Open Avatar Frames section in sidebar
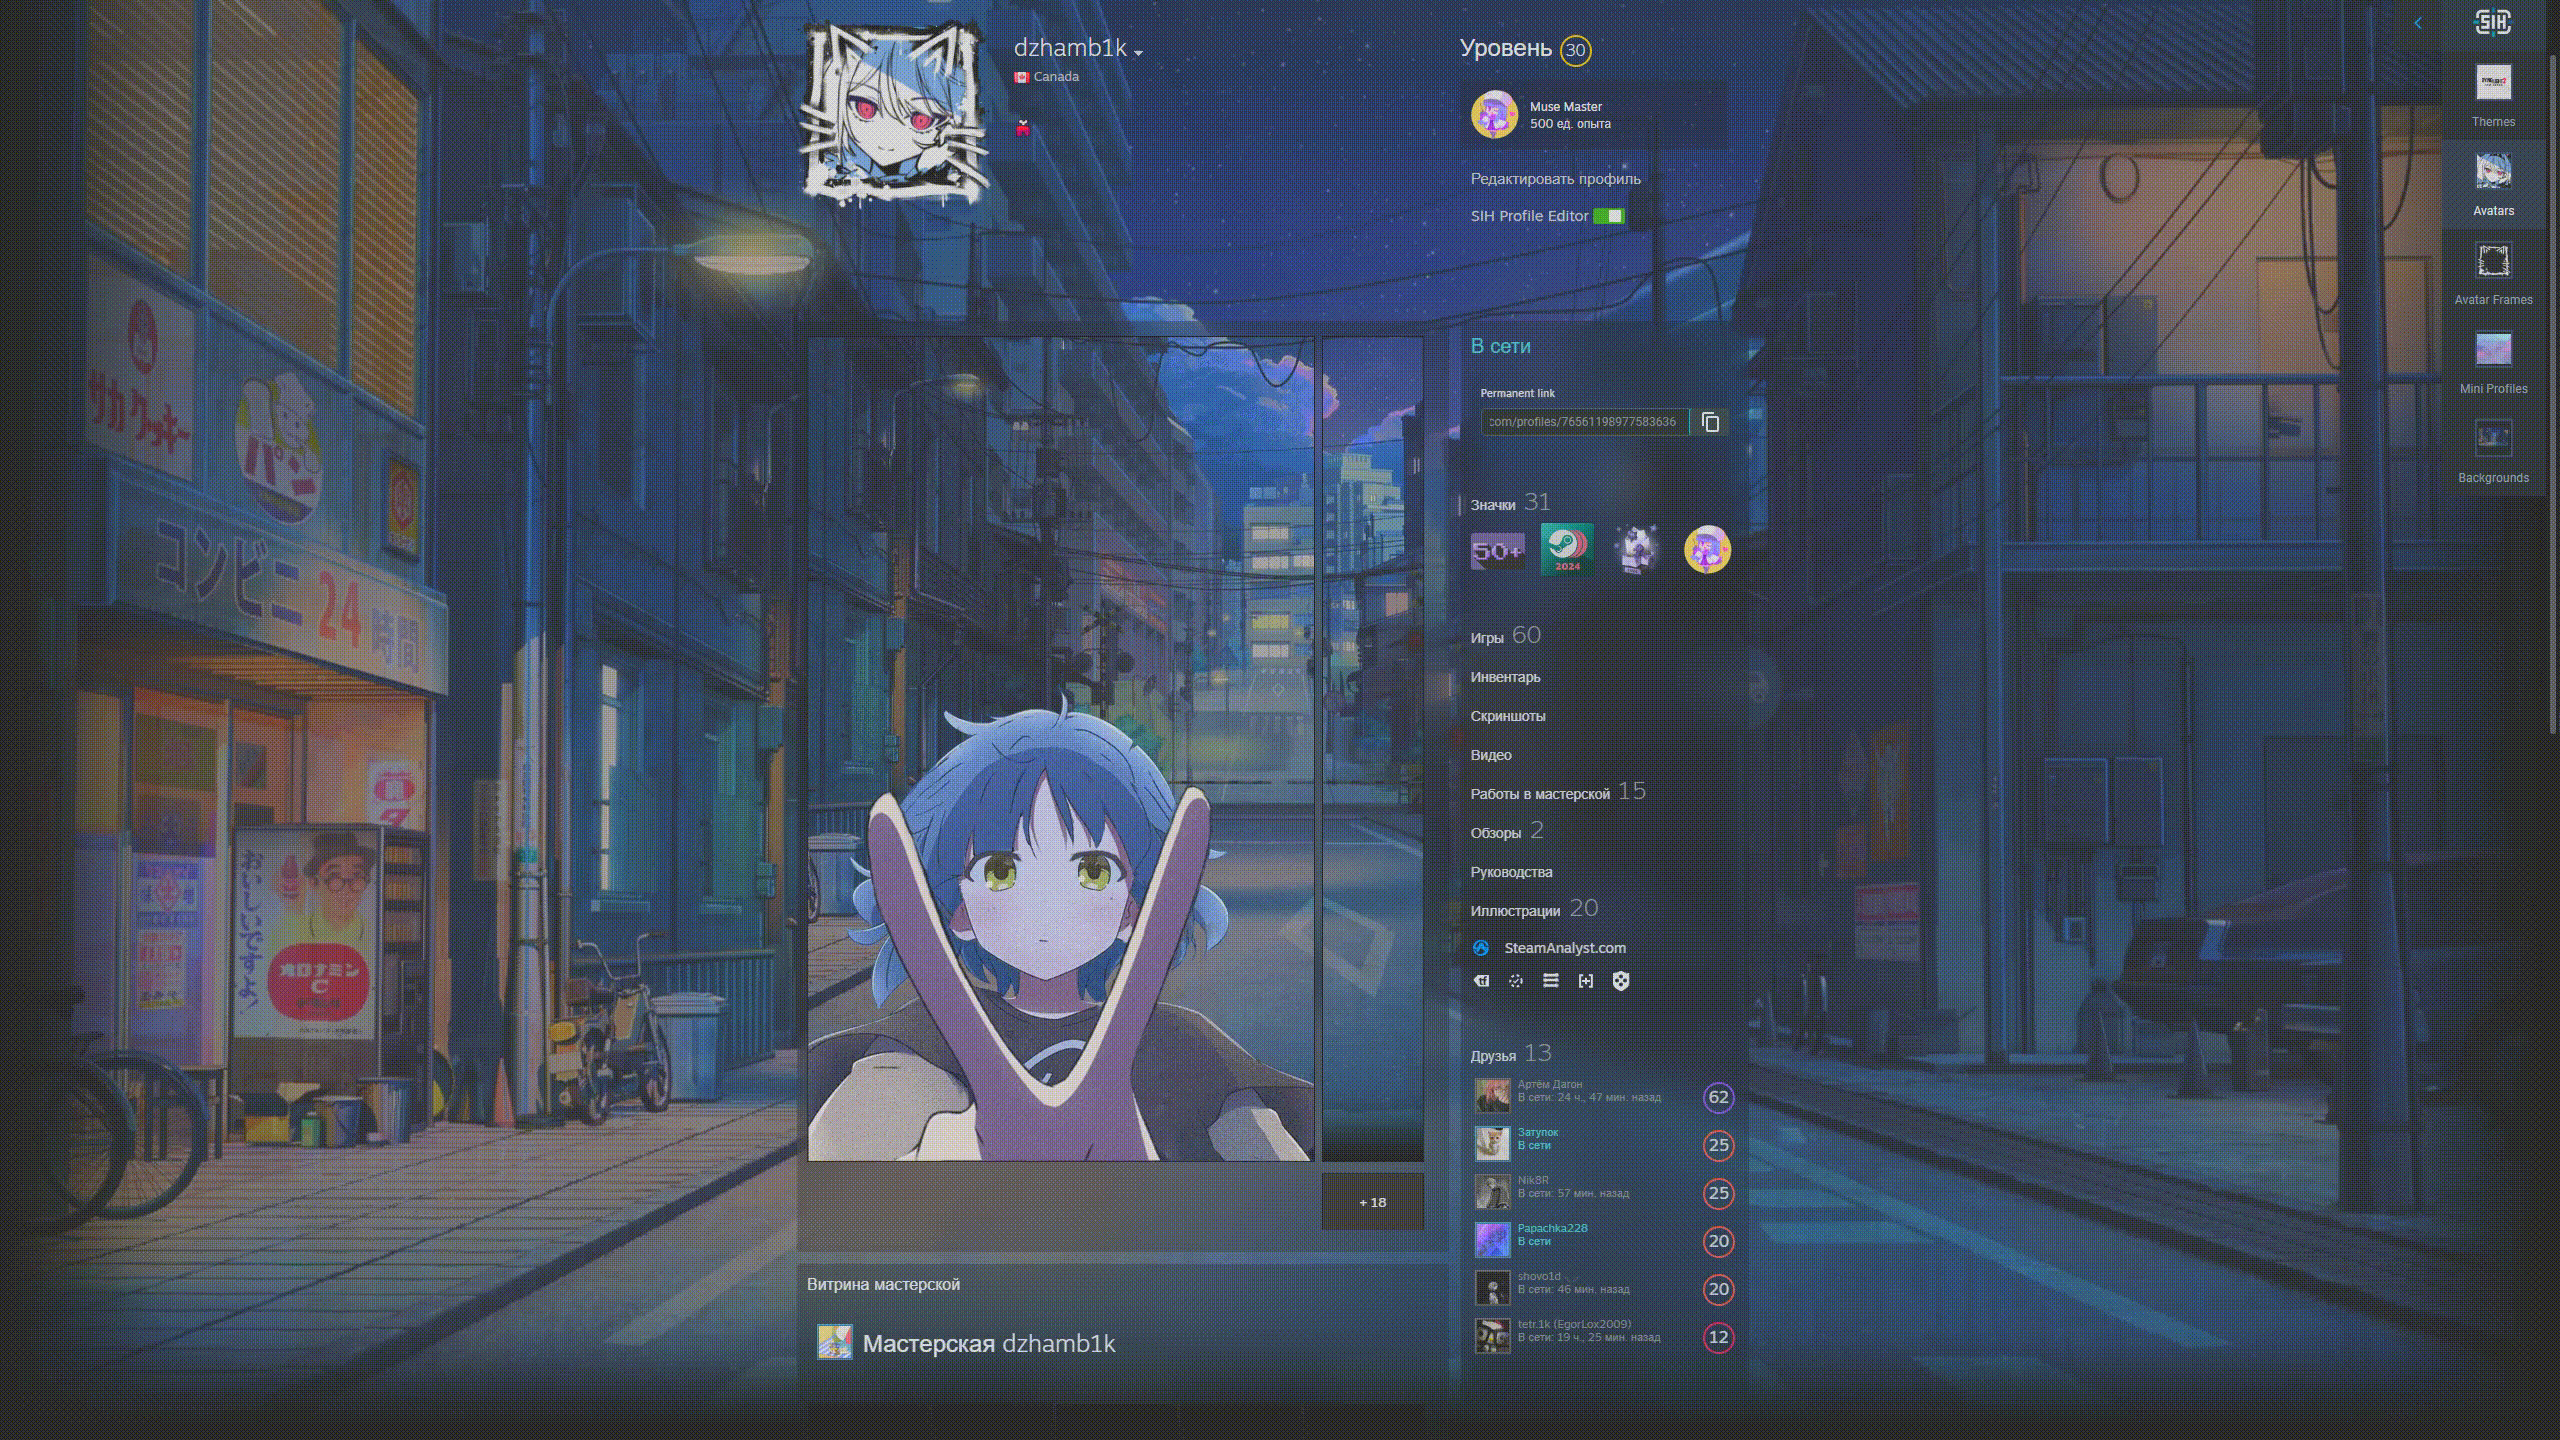The height and width of the screenshot is (1440, 2560). [x=2493, y=273]
